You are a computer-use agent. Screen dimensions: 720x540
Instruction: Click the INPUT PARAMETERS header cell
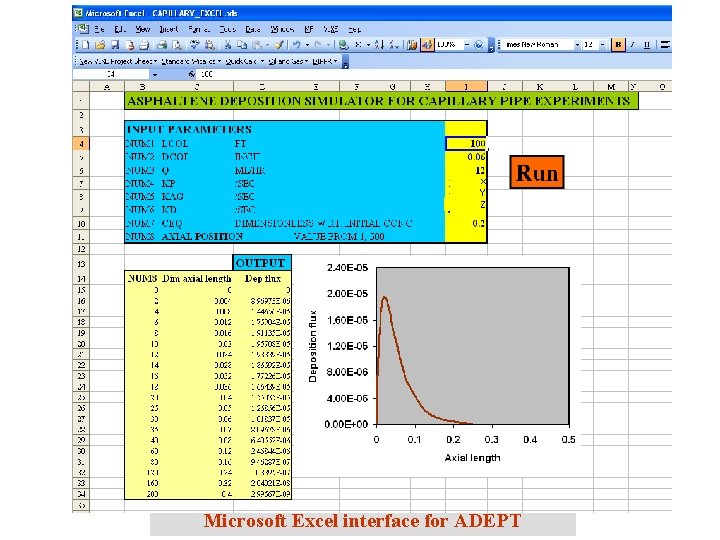(x=189, y=129)
